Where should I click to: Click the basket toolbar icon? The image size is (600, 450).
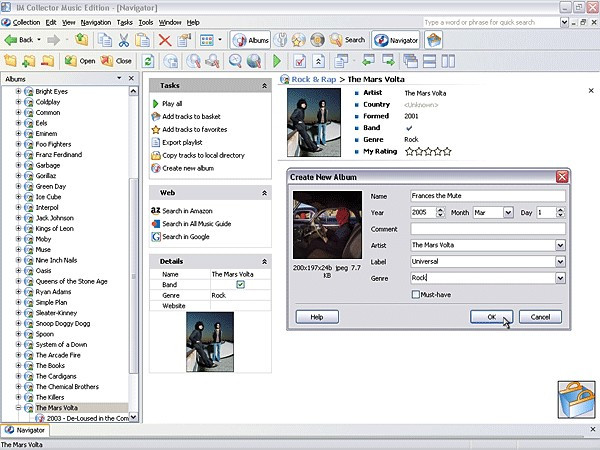[x=434, y=40]
